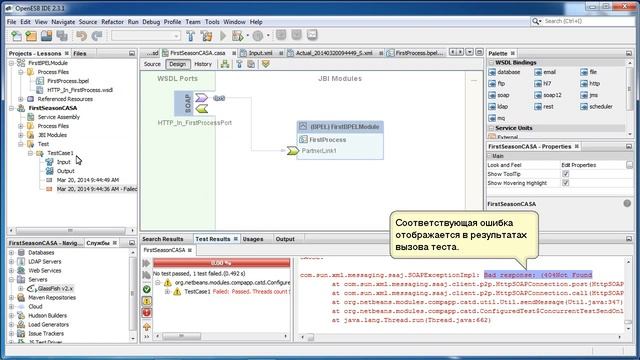Expand the Referenced Resources node

coord(21,99)
